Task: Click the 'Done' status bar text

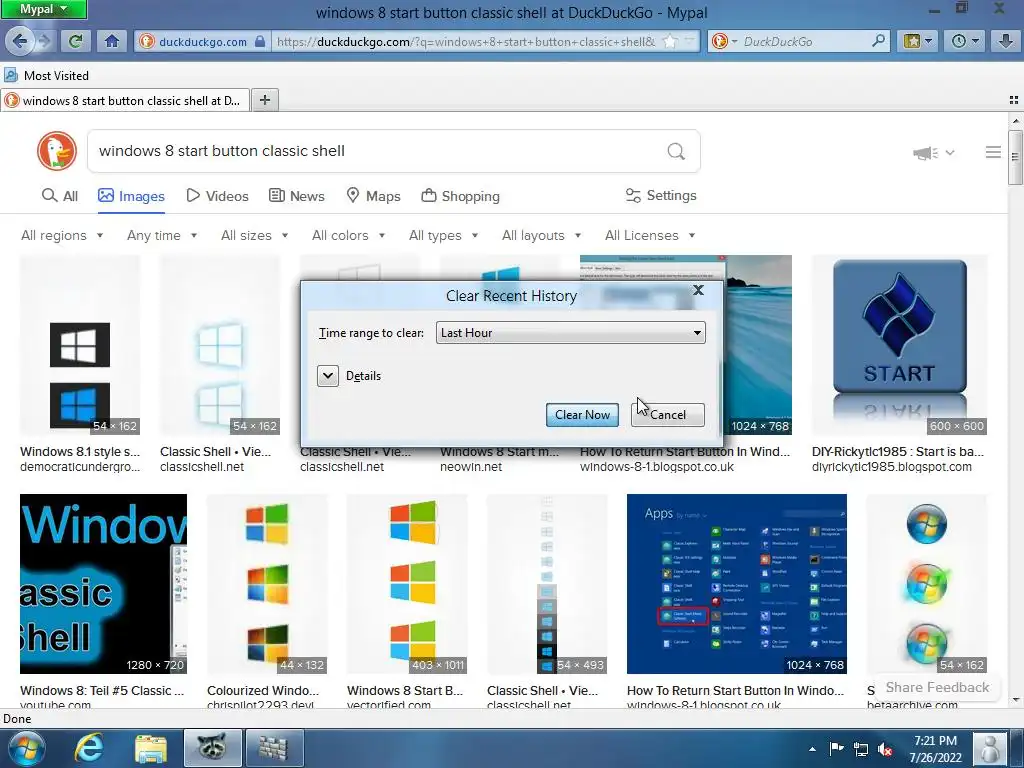Action: (17, 719)
